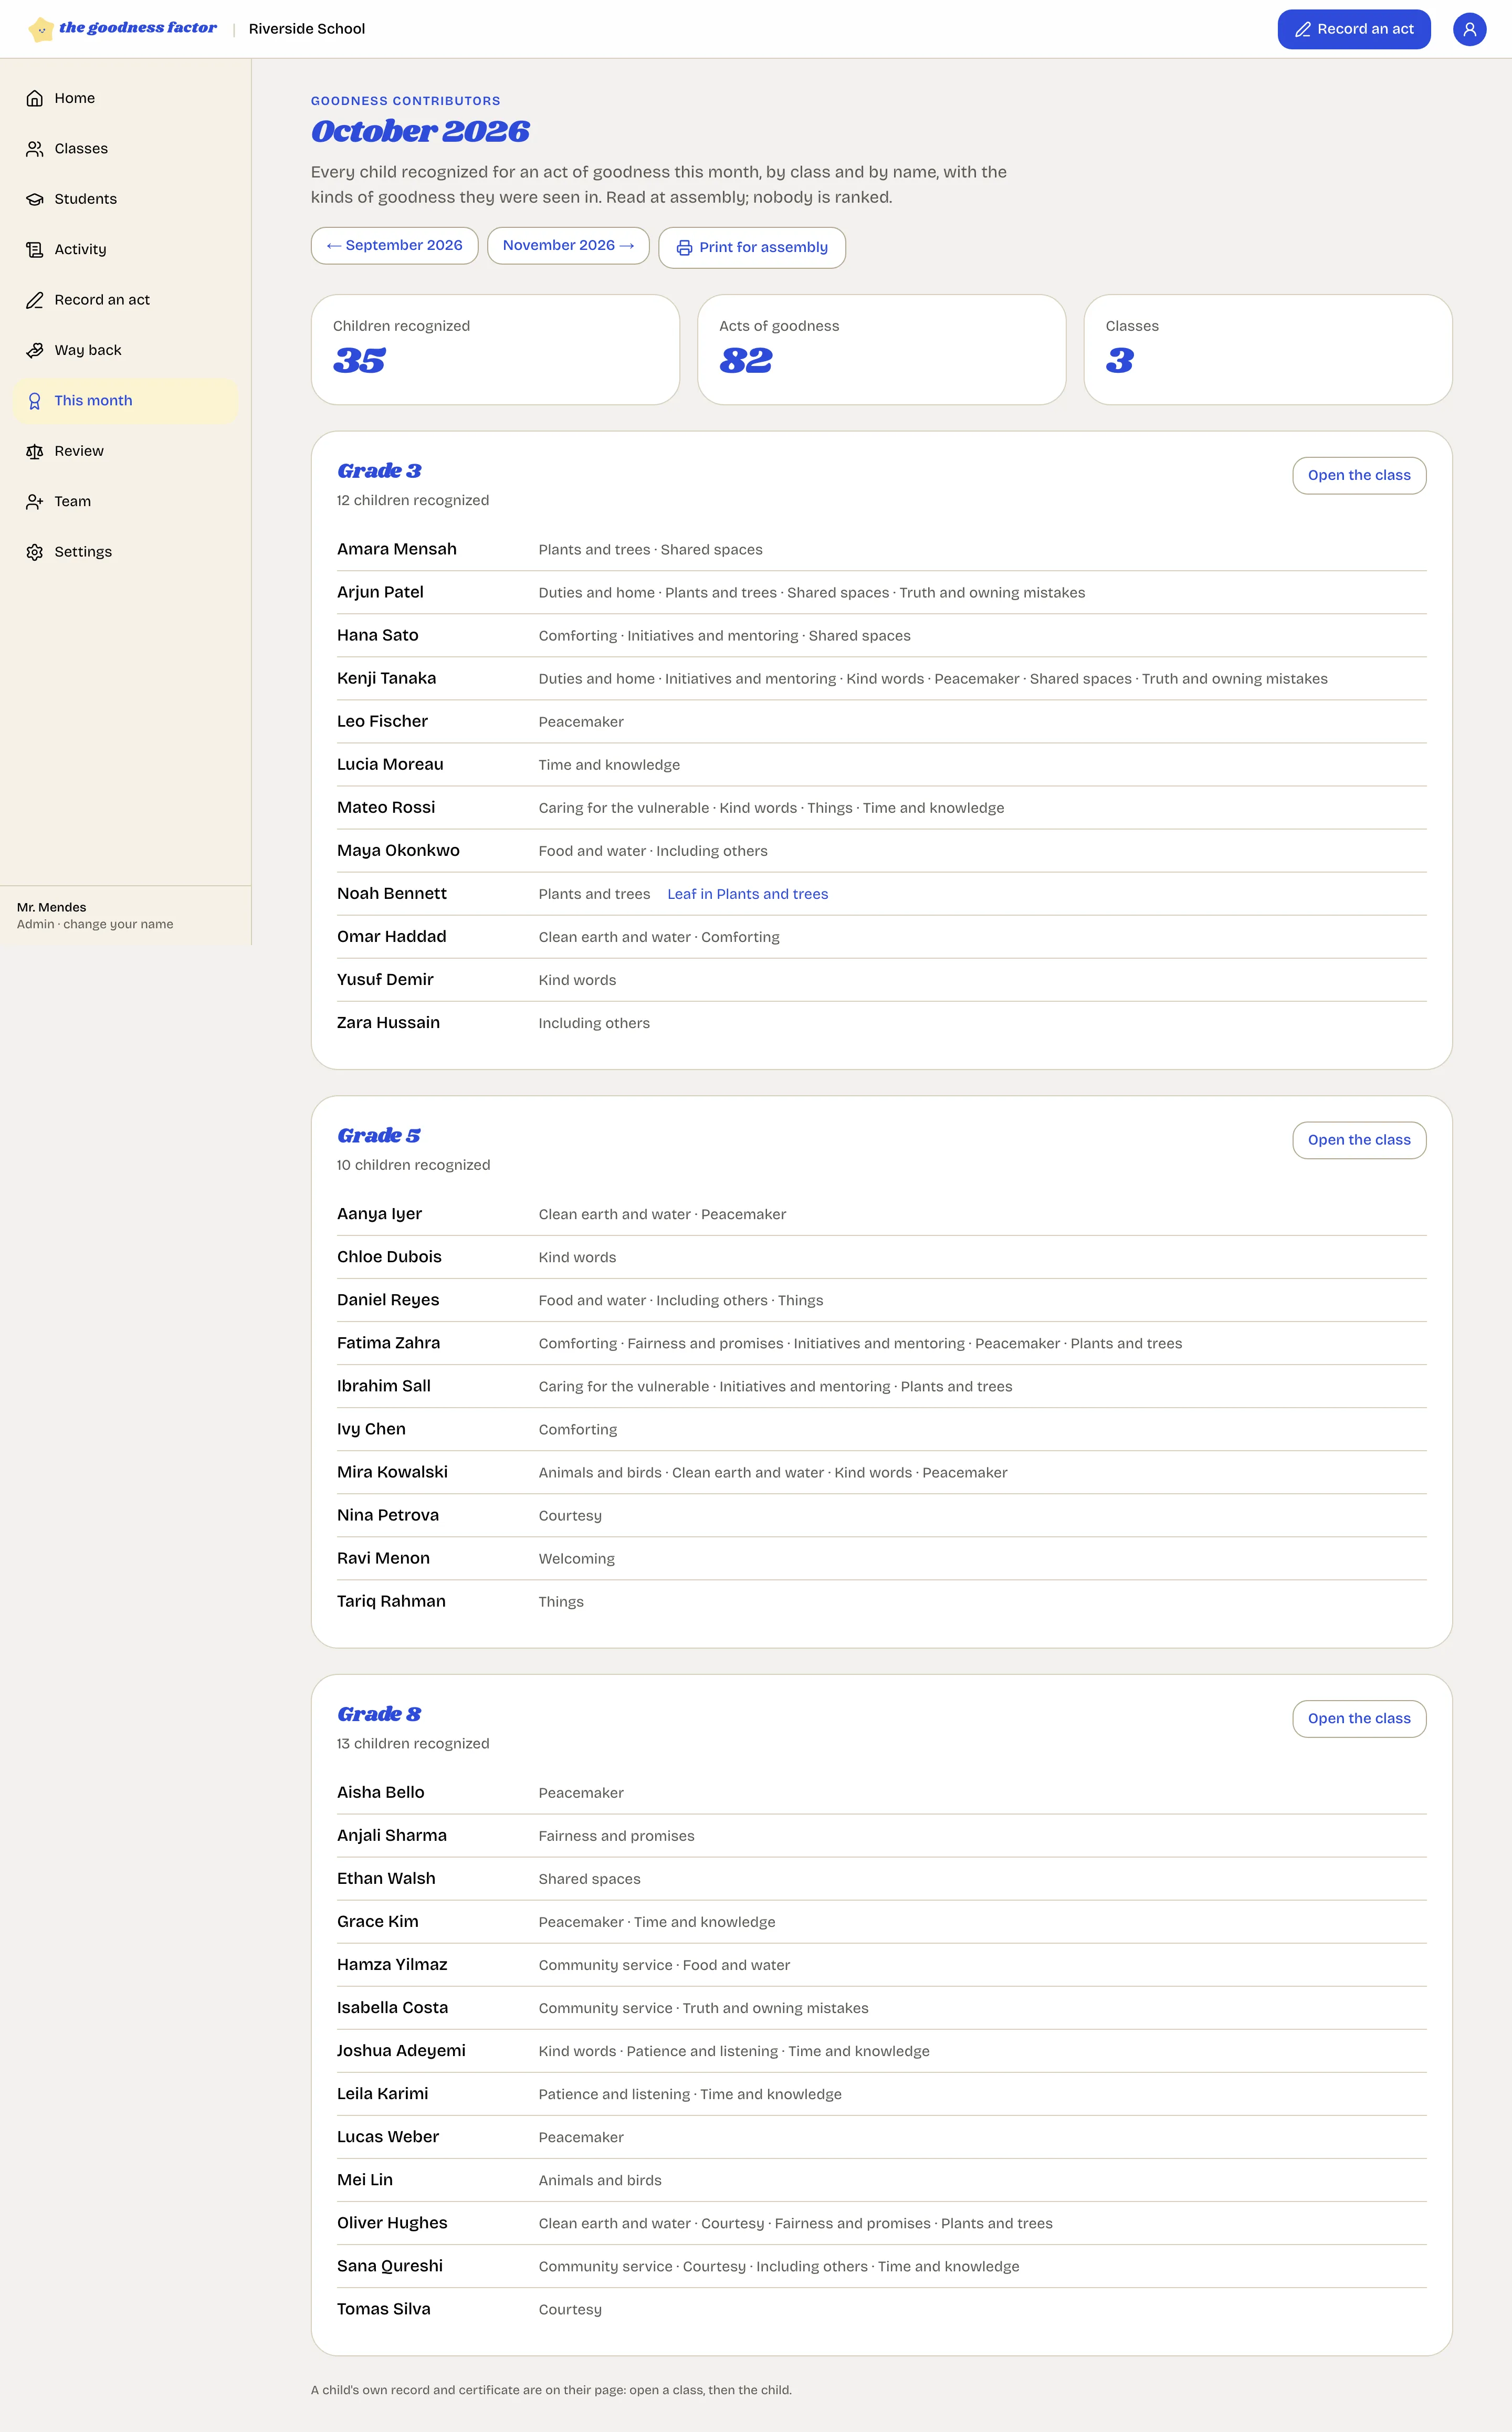The image size is (1512, 2432).
Task: Go to the Students section
Action: (125, 199)
